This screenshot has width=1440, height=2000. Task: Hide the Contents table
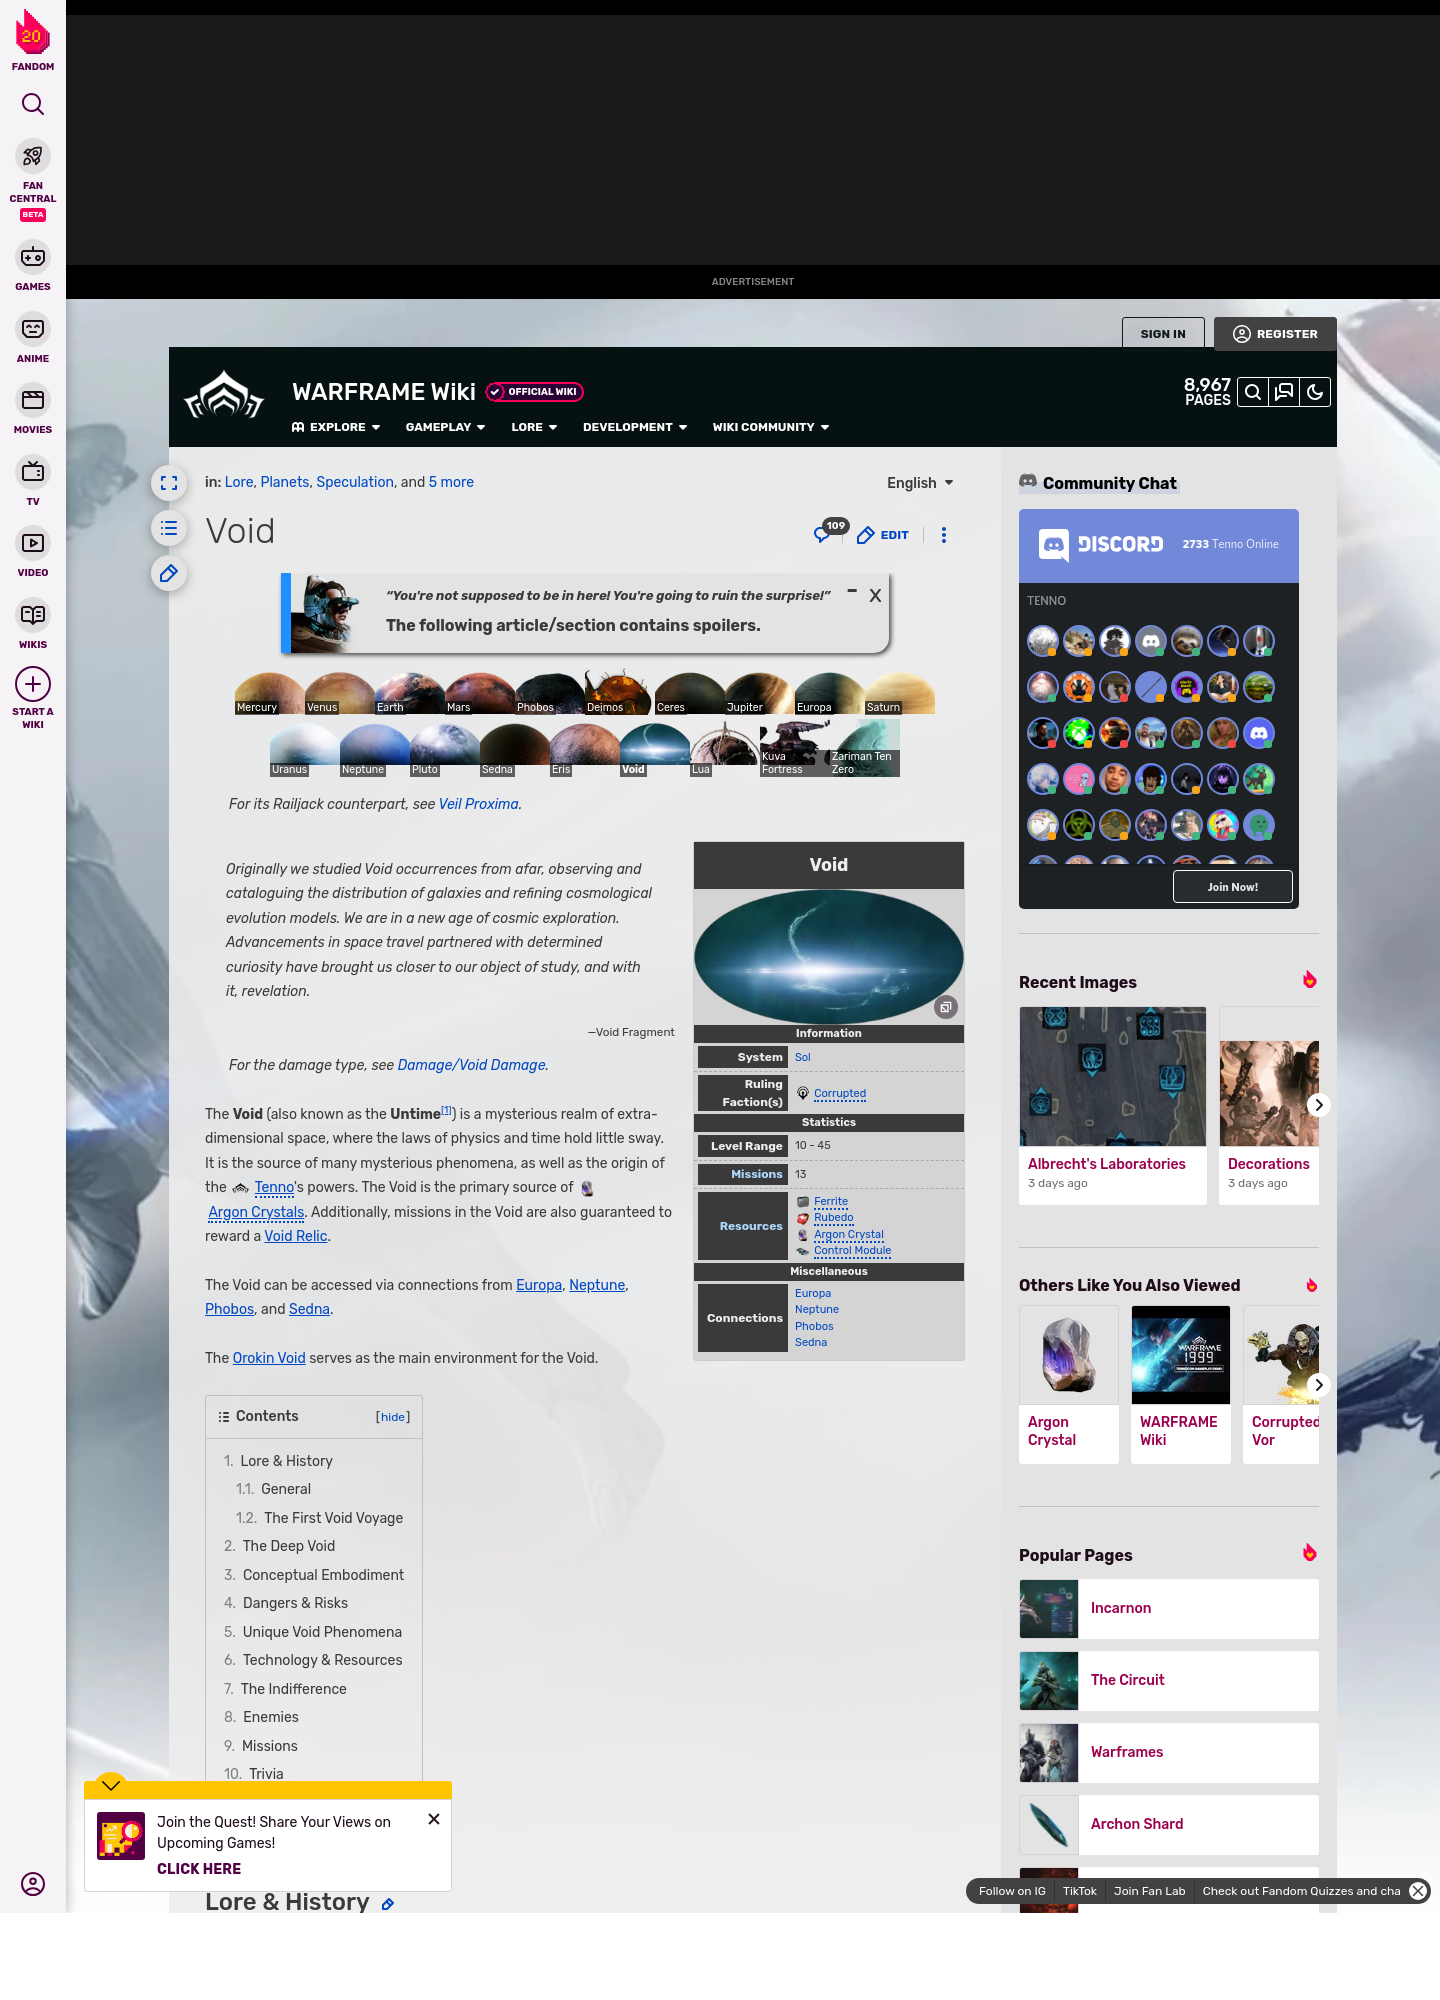click(393, 1417)
